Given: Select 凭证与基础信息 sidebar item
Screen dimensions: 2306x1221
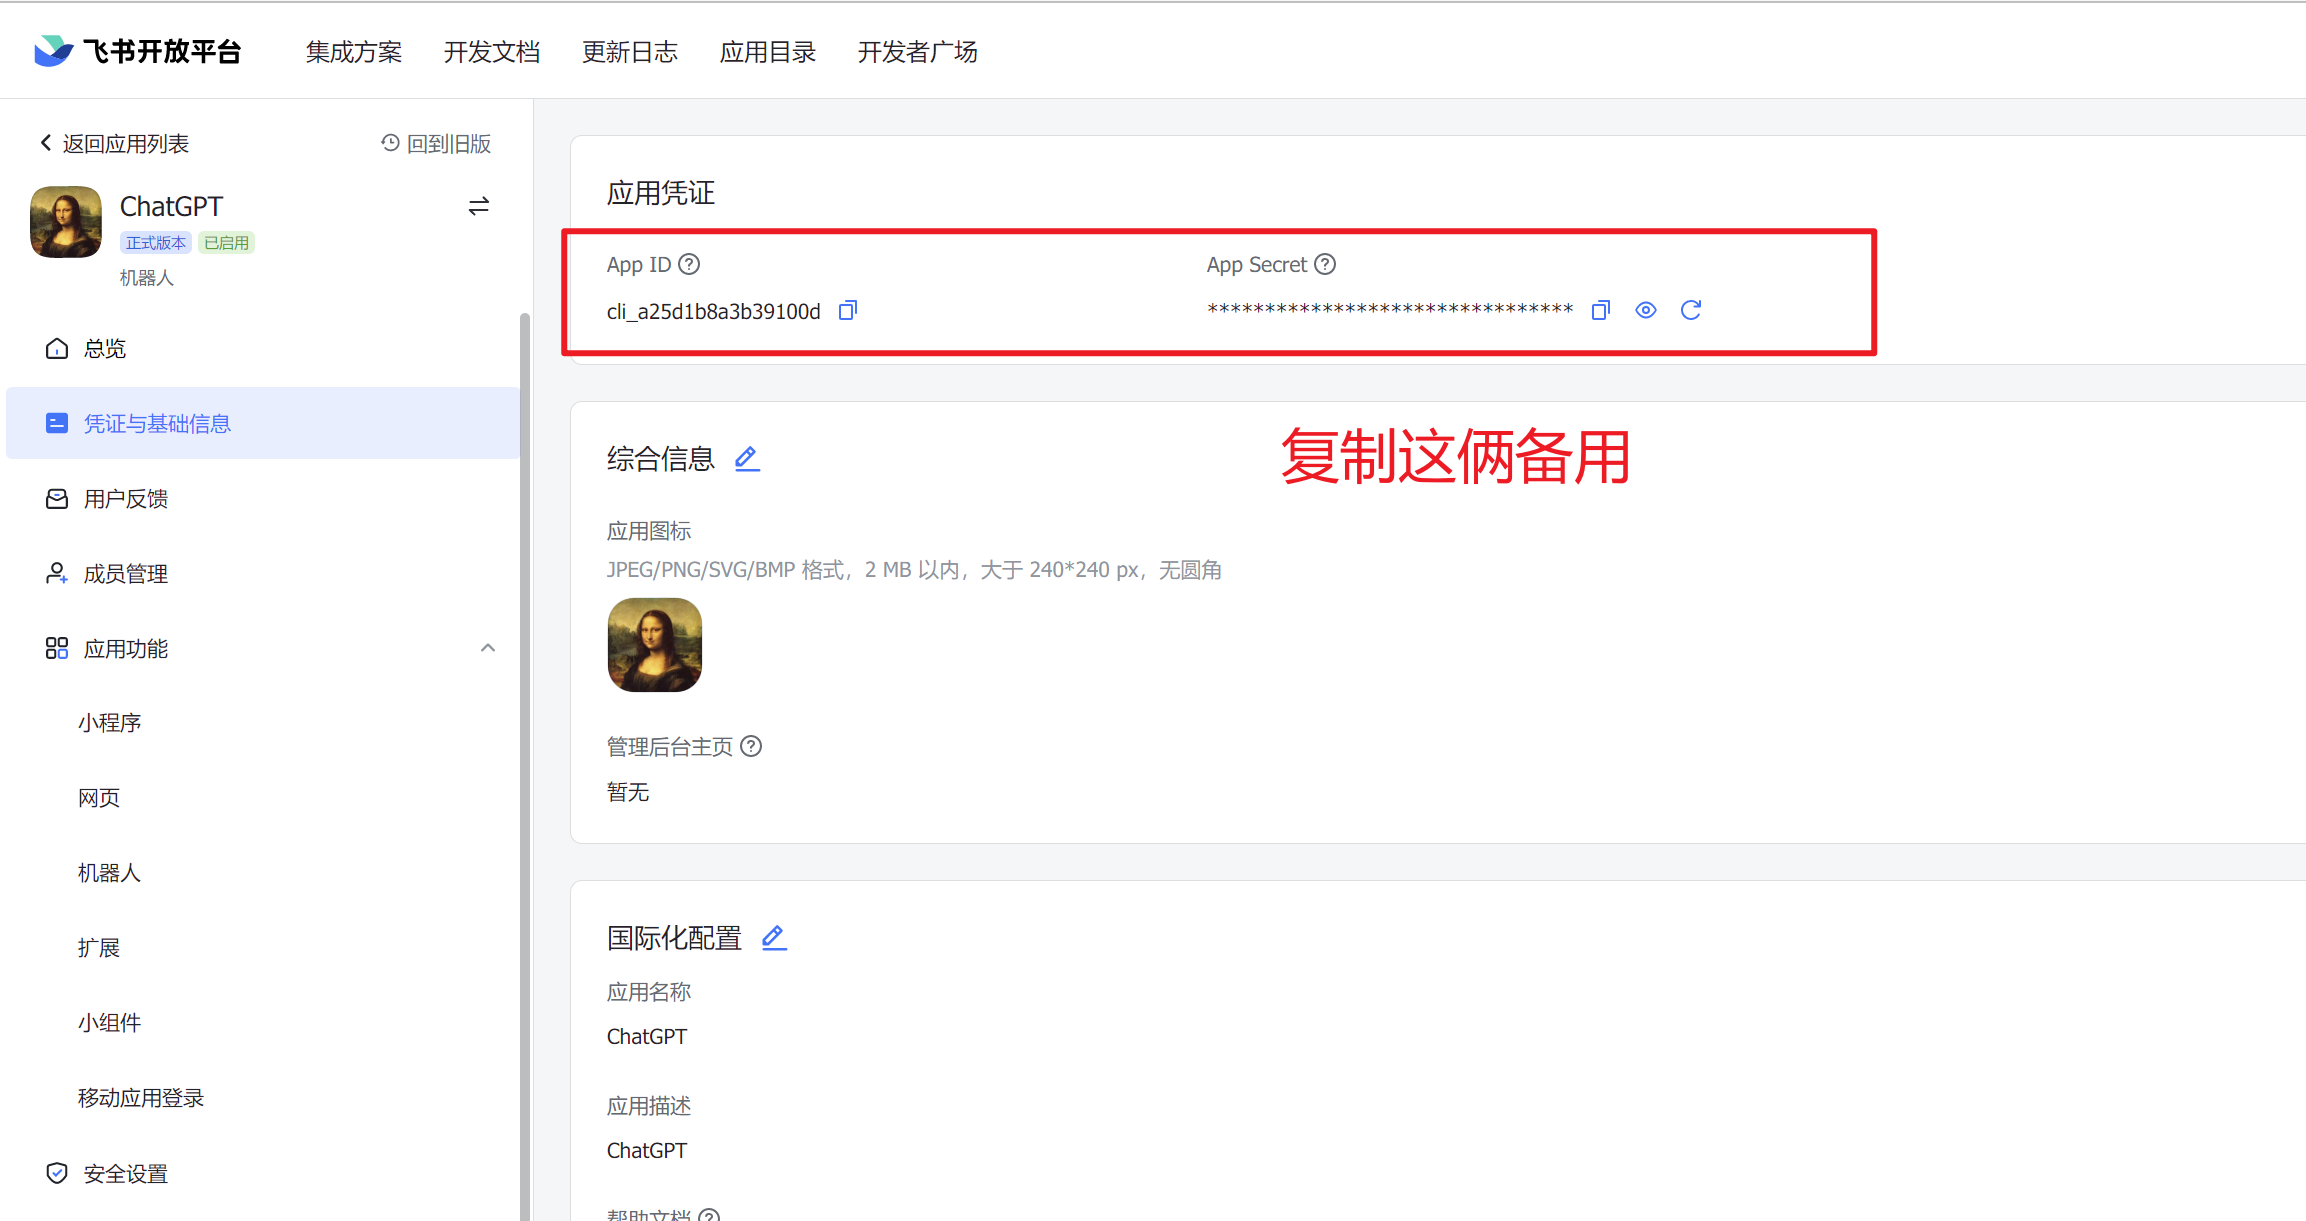Looking at the screenshot, I should coord(262,423).
